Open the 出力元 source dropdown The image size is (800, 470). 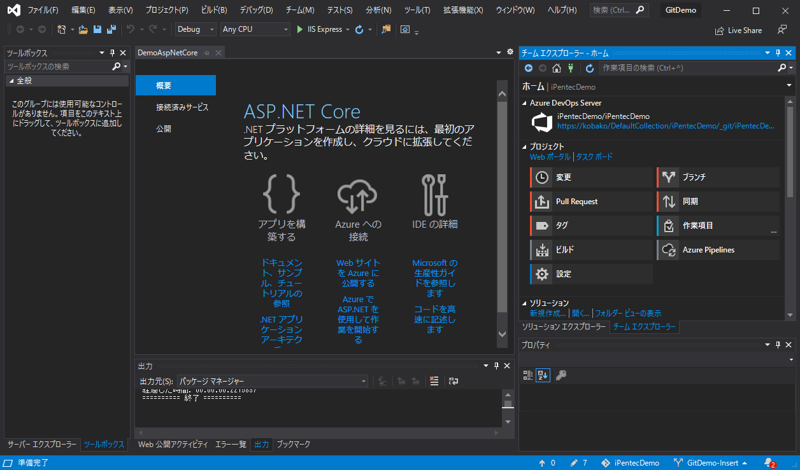pyautogui.click(x=272, y=381)
